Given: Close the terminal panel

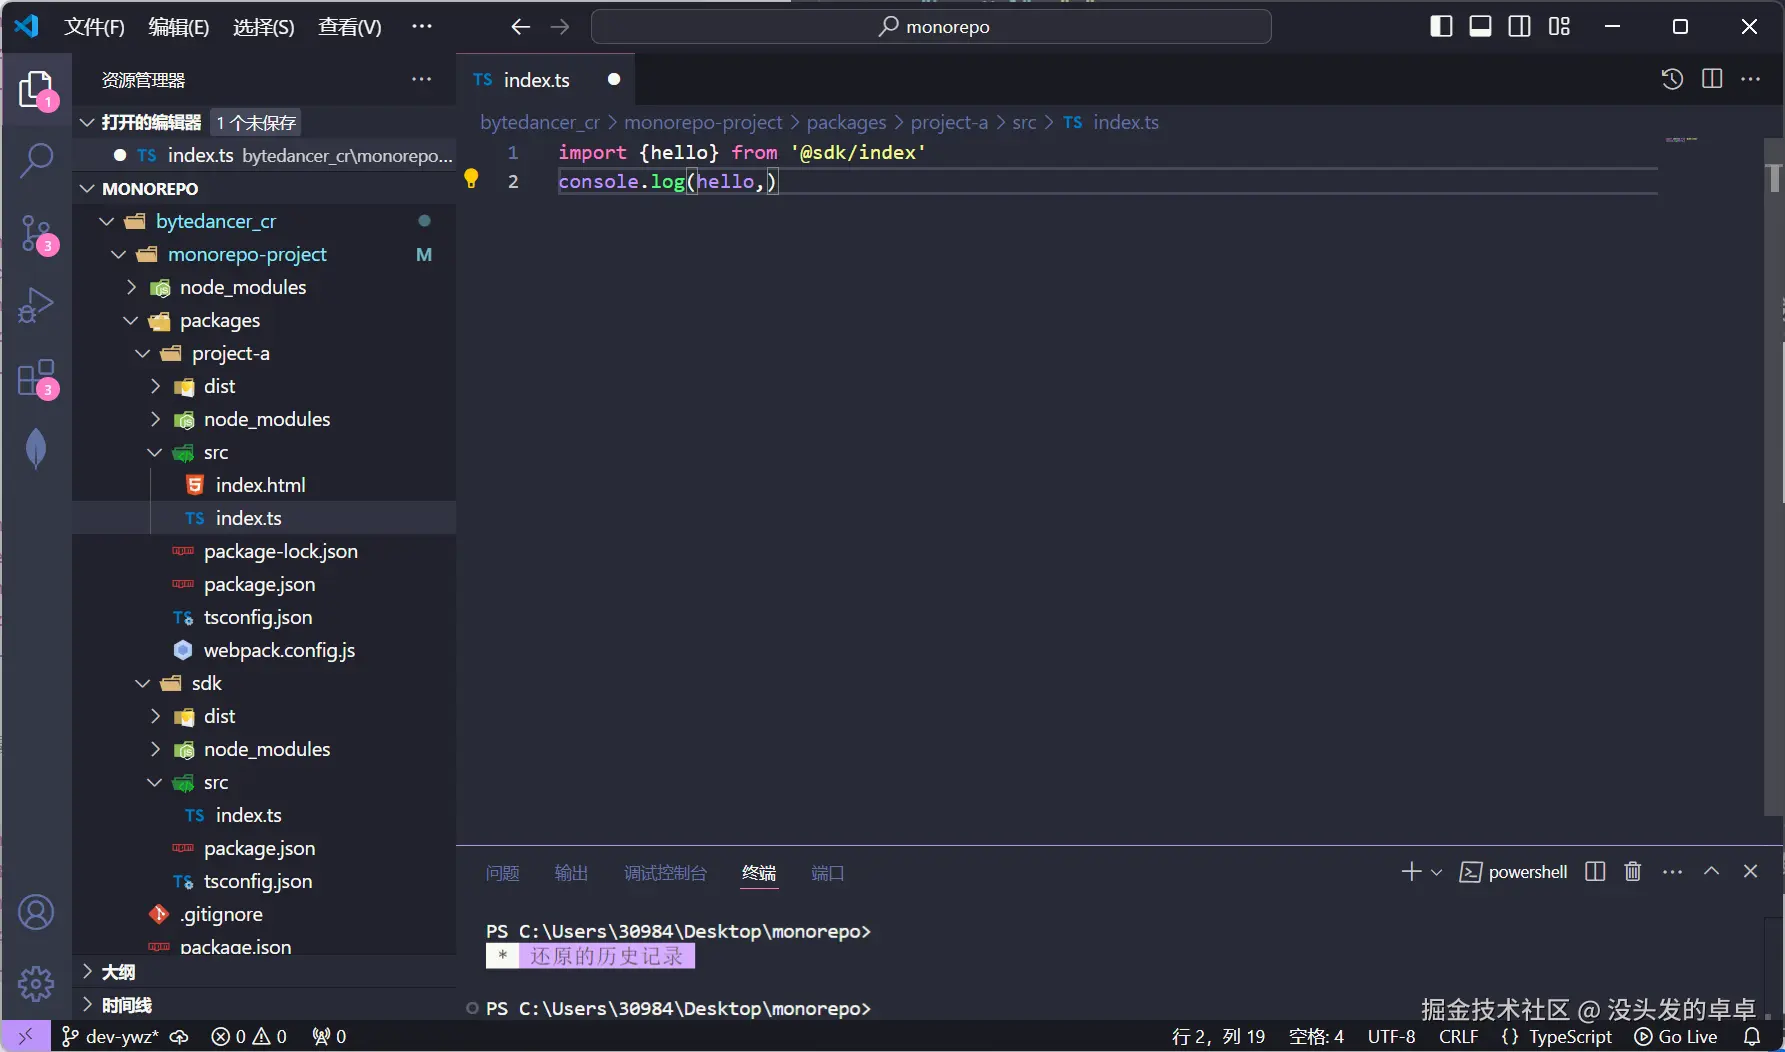Looking at the screenshot, I should click(x=1750, y=872).
